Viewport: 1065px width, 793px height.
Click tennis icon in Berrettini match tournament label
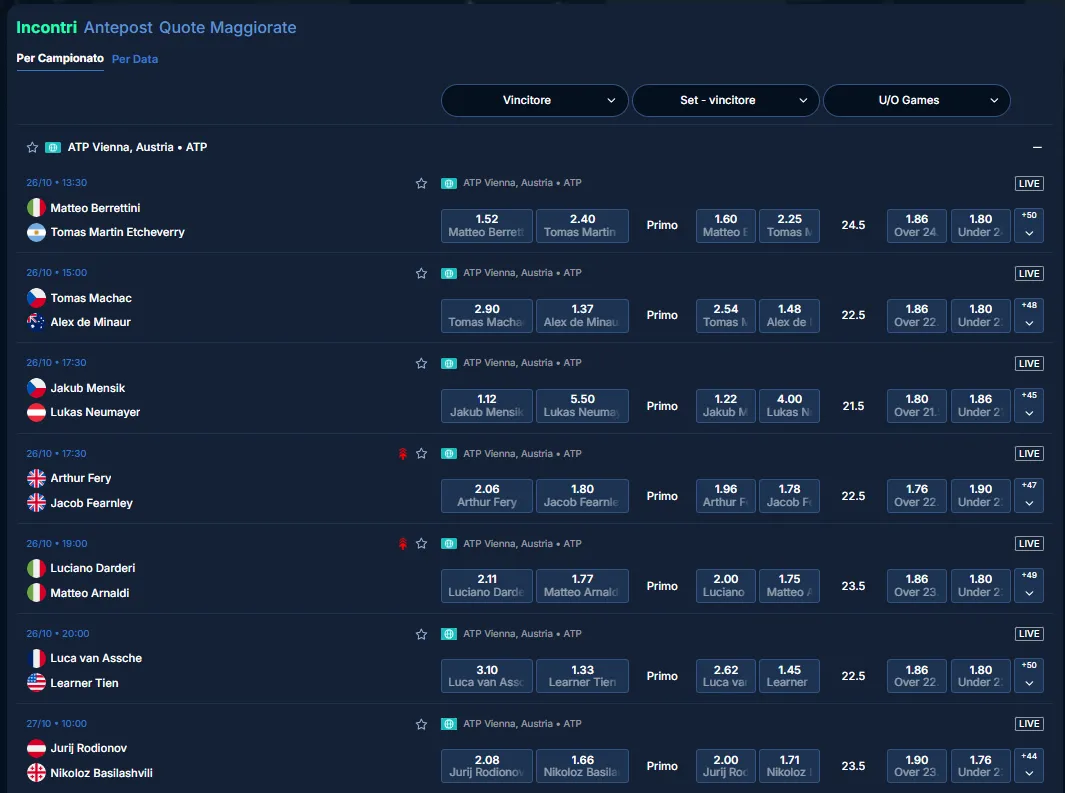(449, 183)
